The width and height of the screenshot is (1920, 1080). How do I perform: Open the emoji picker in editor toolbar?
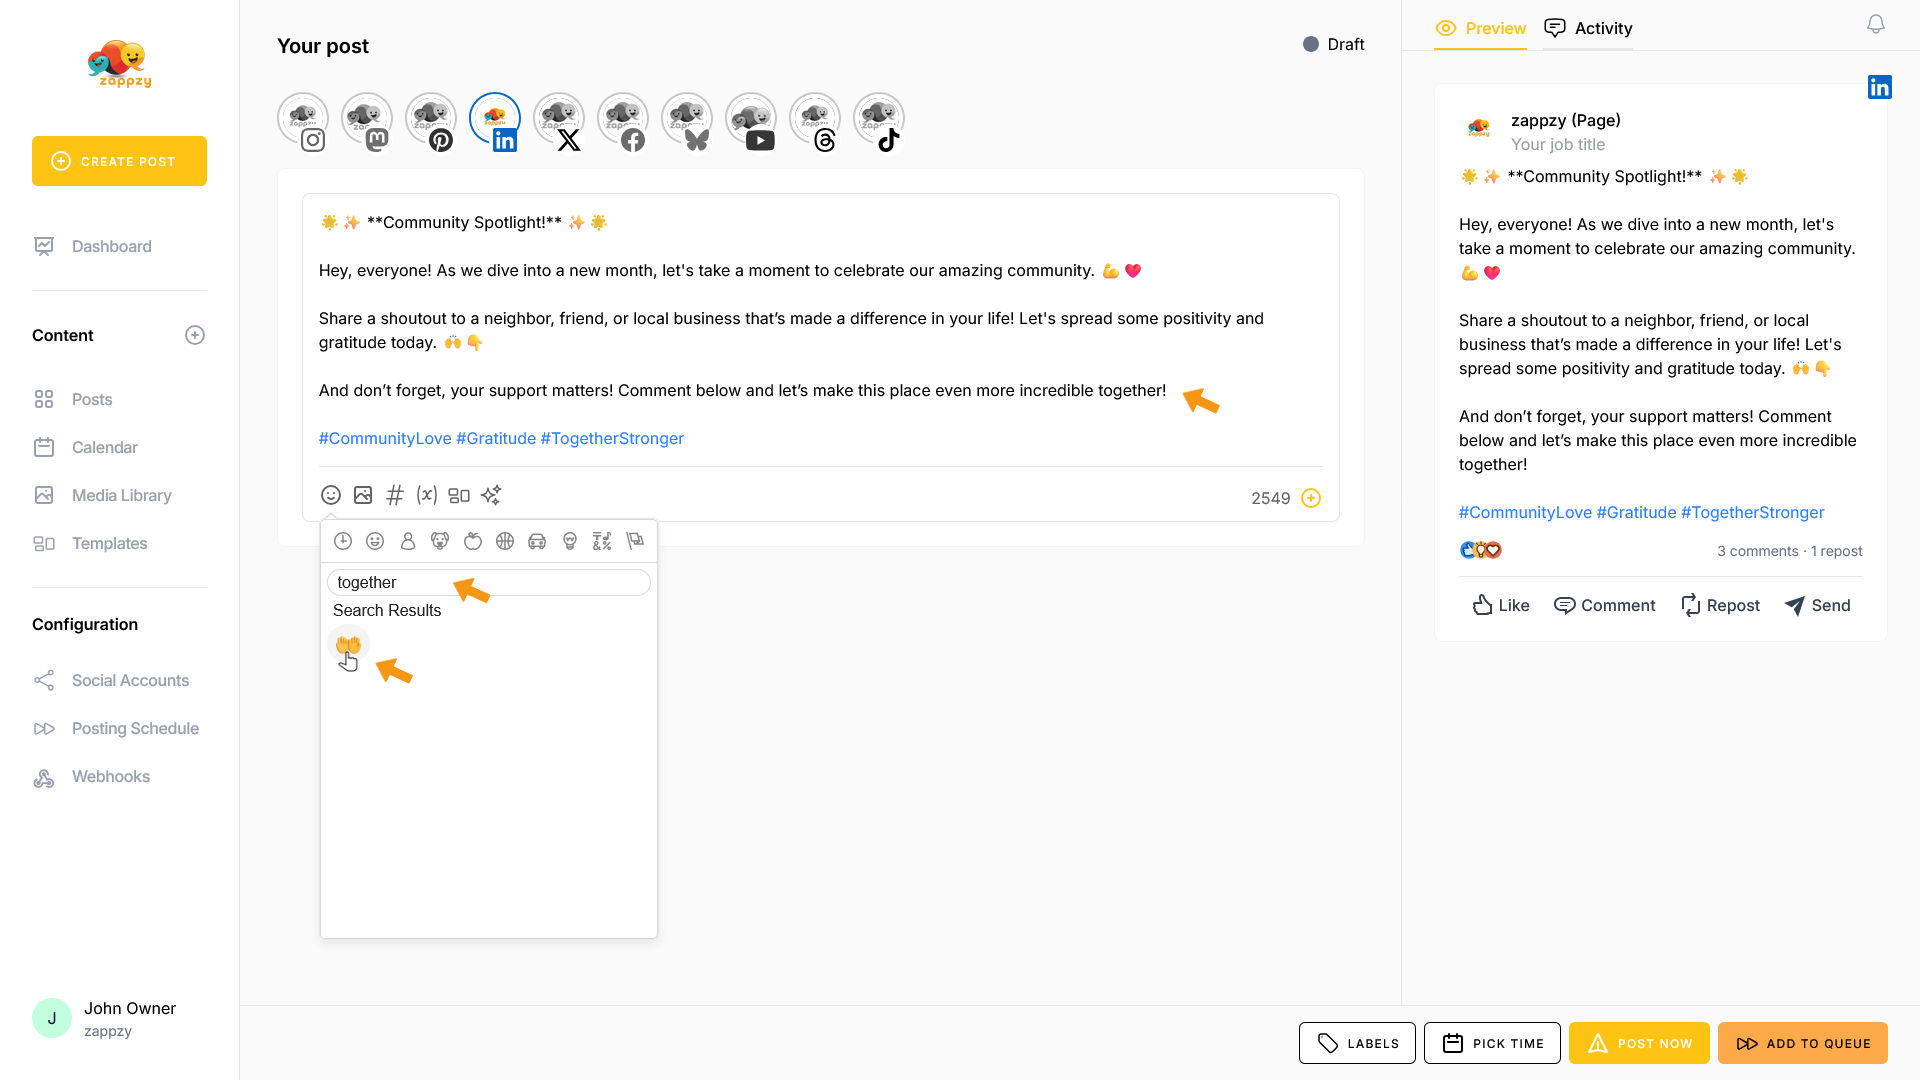pyautogui.click(x=331, y=495)
